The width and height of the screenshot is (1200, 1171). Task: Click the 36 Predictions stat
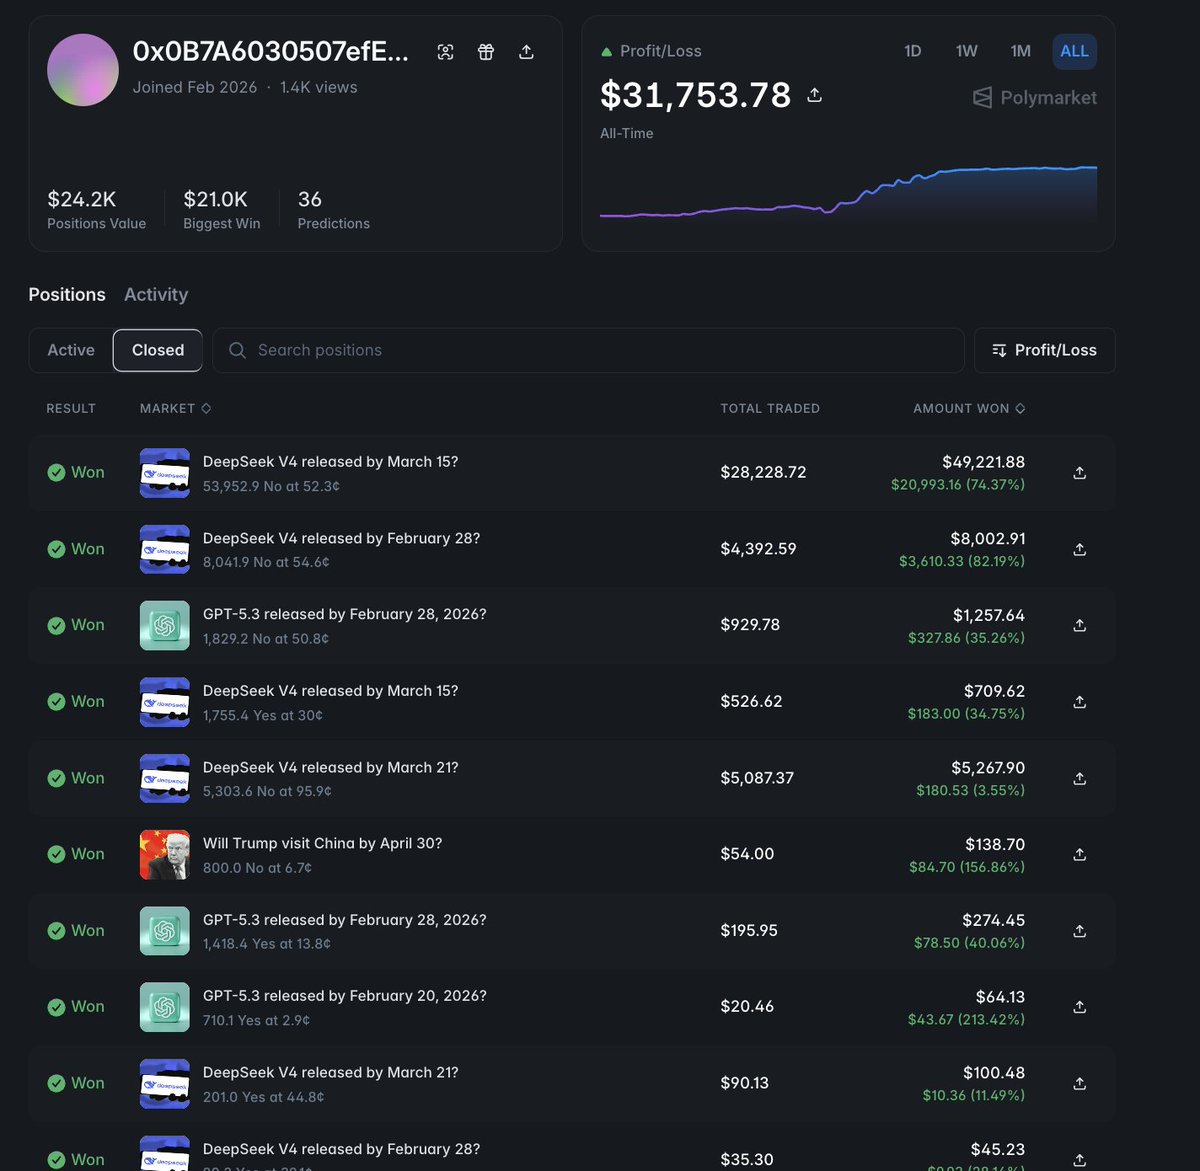[x=333, y=210]
